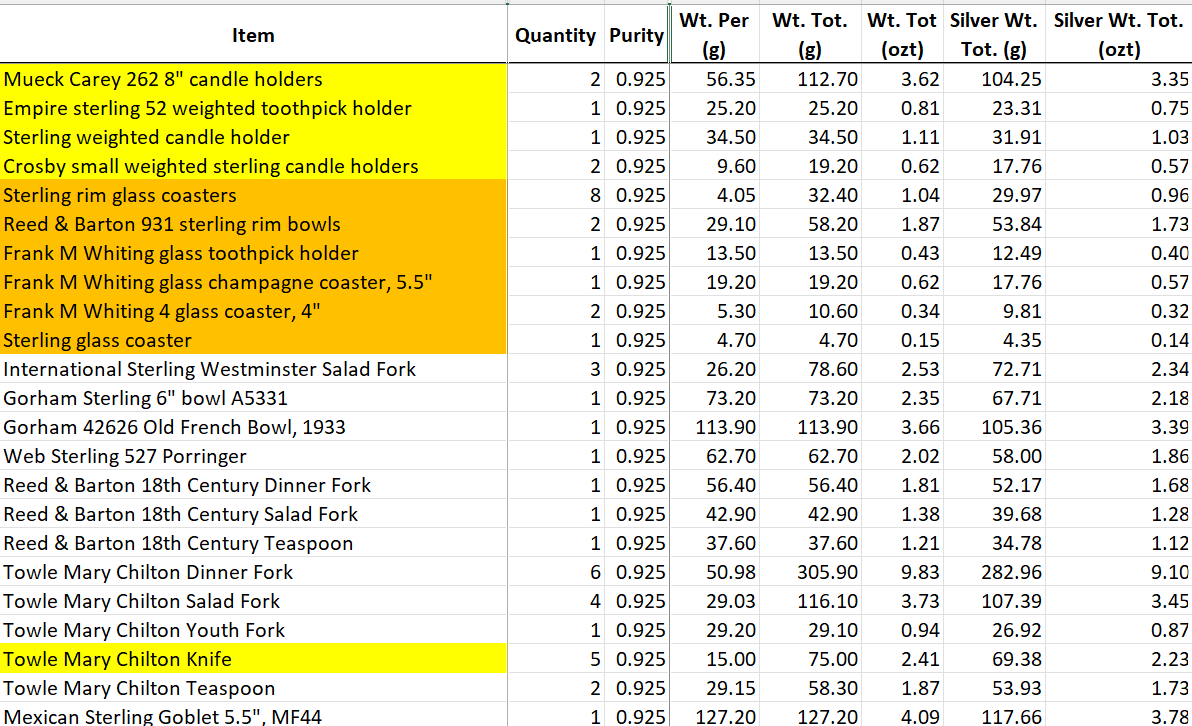This screenshot has height=726, width=1192.
Task: Select Reed & Barton 931 rim bowls cell
Action: 253,224
